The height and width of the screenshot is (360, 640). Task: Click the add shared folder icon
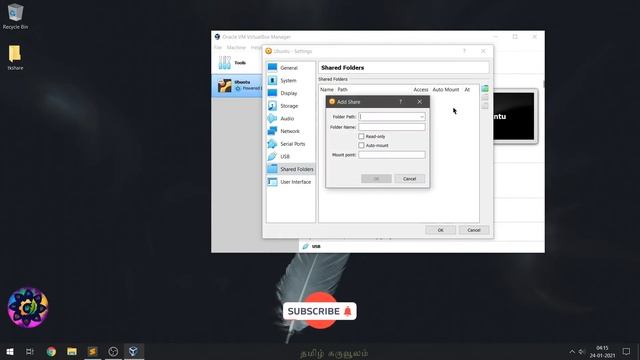(x=485, y=88)
